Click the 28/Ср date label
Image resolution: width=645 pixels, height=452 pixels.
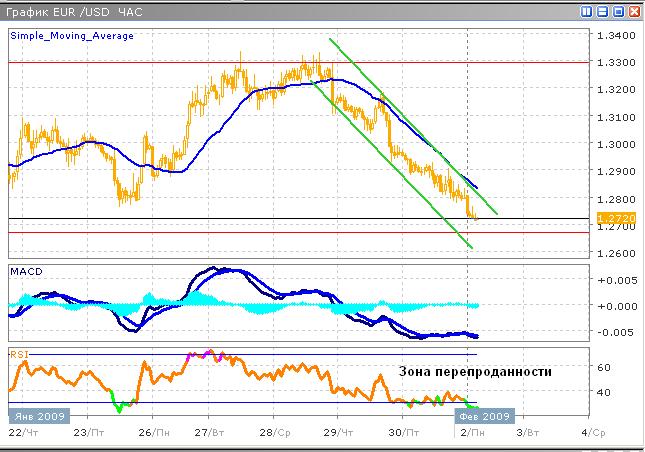pyautogui.click(x=275, y=433)
